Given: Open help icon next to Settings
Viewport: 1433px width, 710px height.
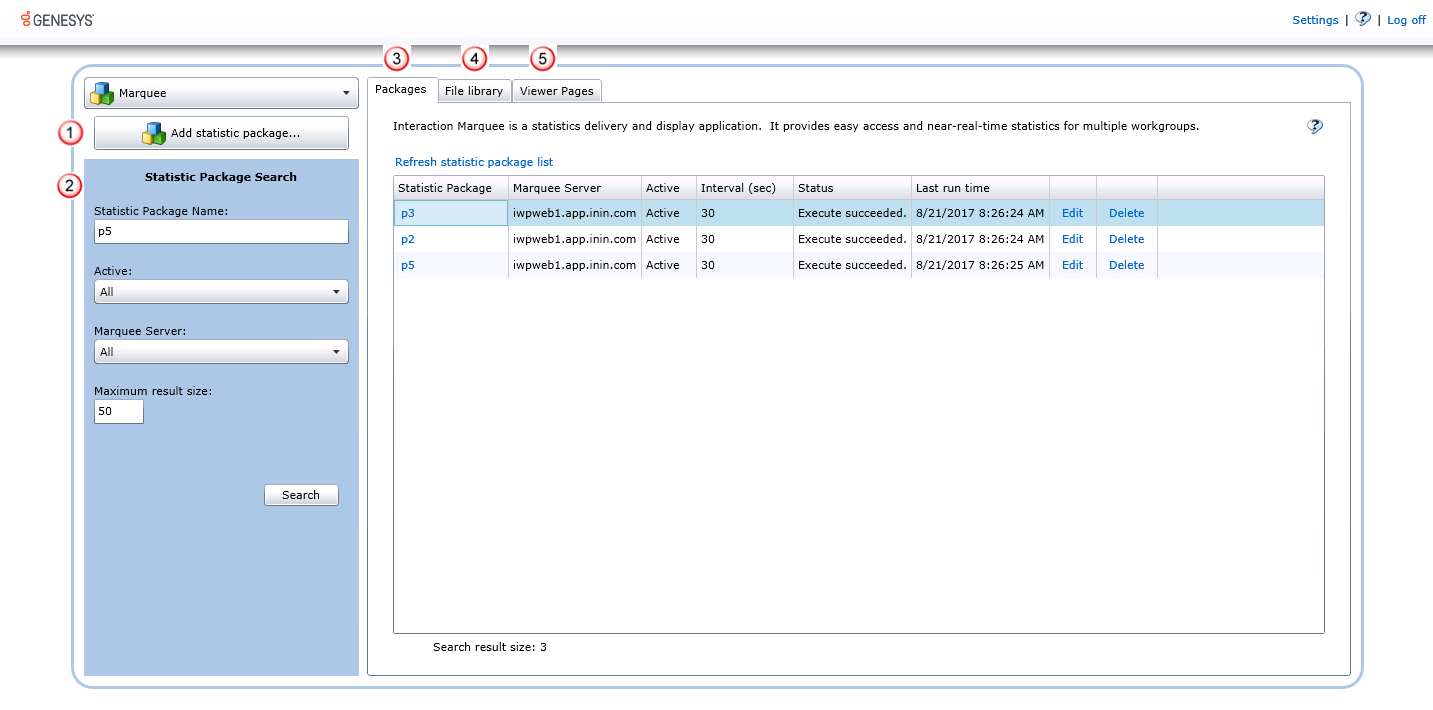Looking at the screenshot, I should point(1362,19).
